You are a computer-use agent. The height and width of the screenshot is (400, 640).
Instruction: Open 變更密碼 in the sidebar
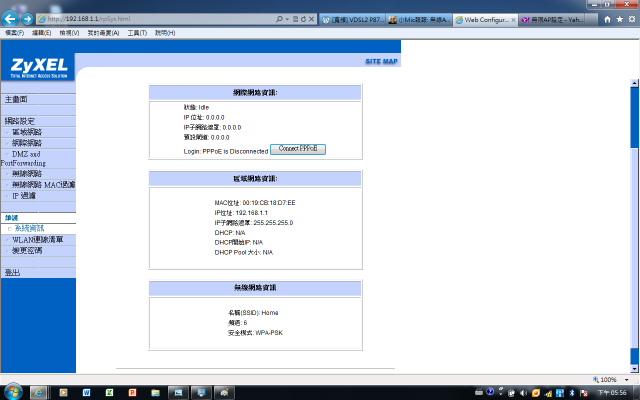(x=27, y=251)
